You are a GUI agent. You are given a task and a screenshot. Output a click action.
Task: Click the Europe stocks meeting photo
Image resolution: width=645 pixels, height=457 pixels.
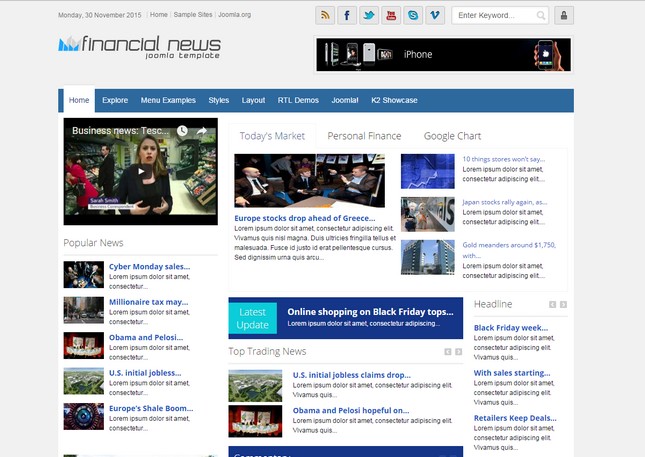click(310, 181)
